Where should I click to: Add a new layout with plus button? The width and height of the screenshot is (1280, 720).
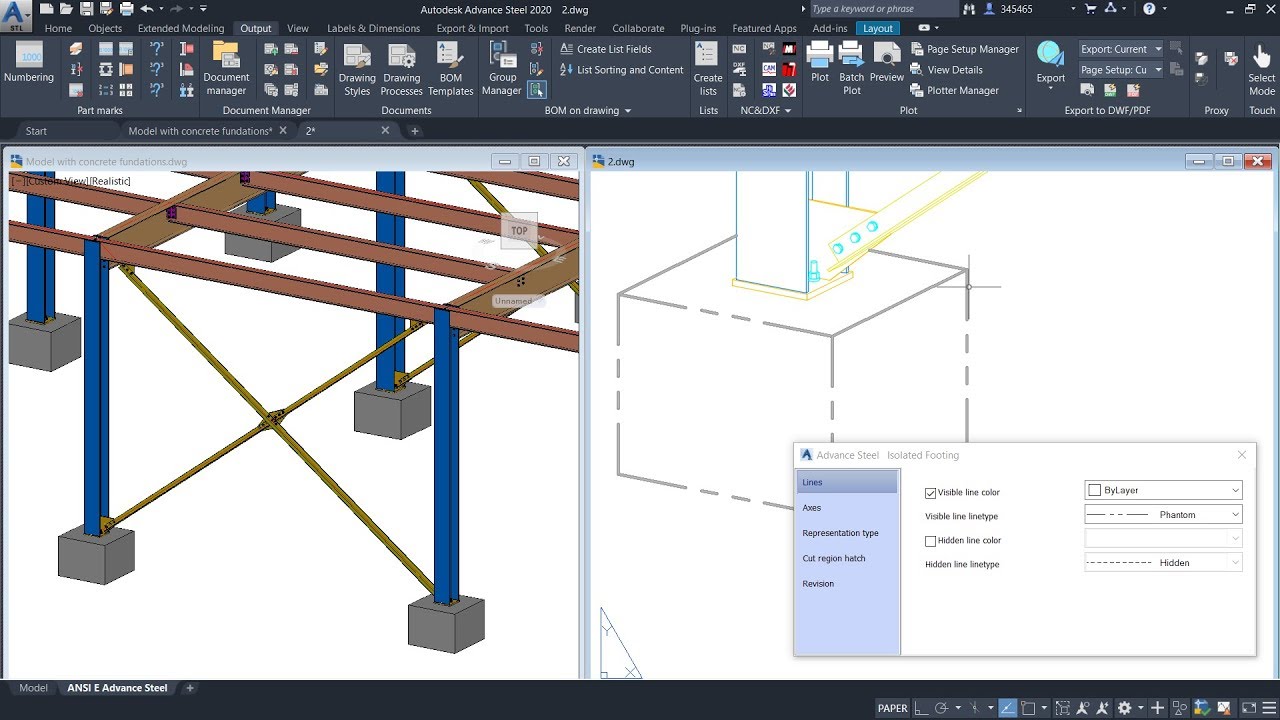click(190, 688)
